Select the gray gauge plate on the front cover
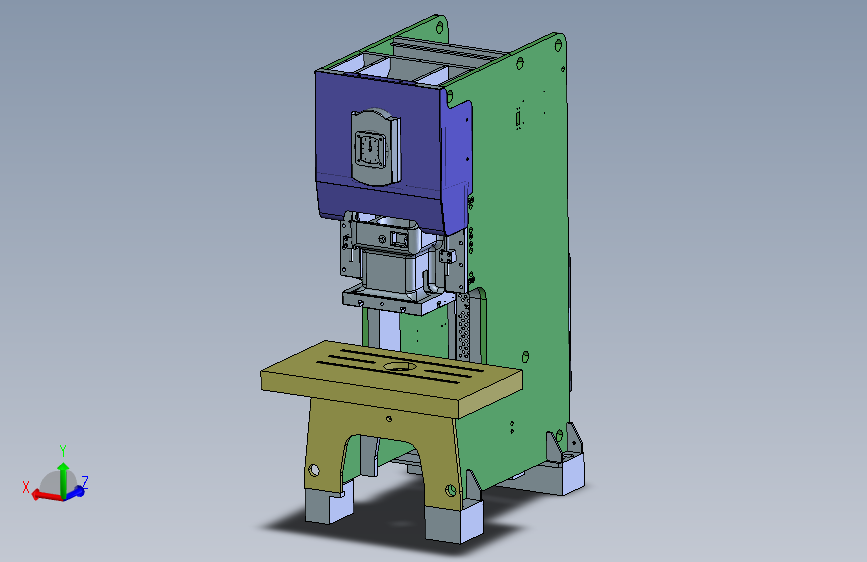Image resolution: width=867 pixels, height=562 pixels. click(375, 147)
